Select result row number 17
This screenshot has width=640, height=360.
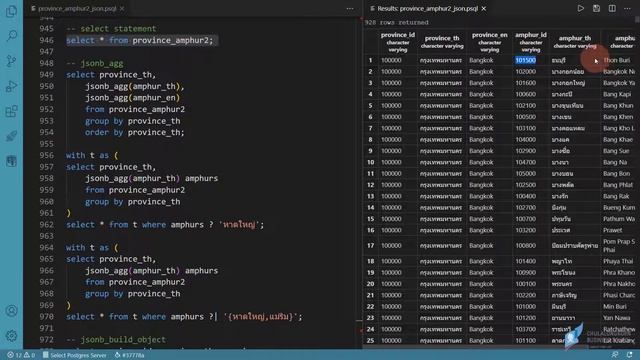point(370,246)
